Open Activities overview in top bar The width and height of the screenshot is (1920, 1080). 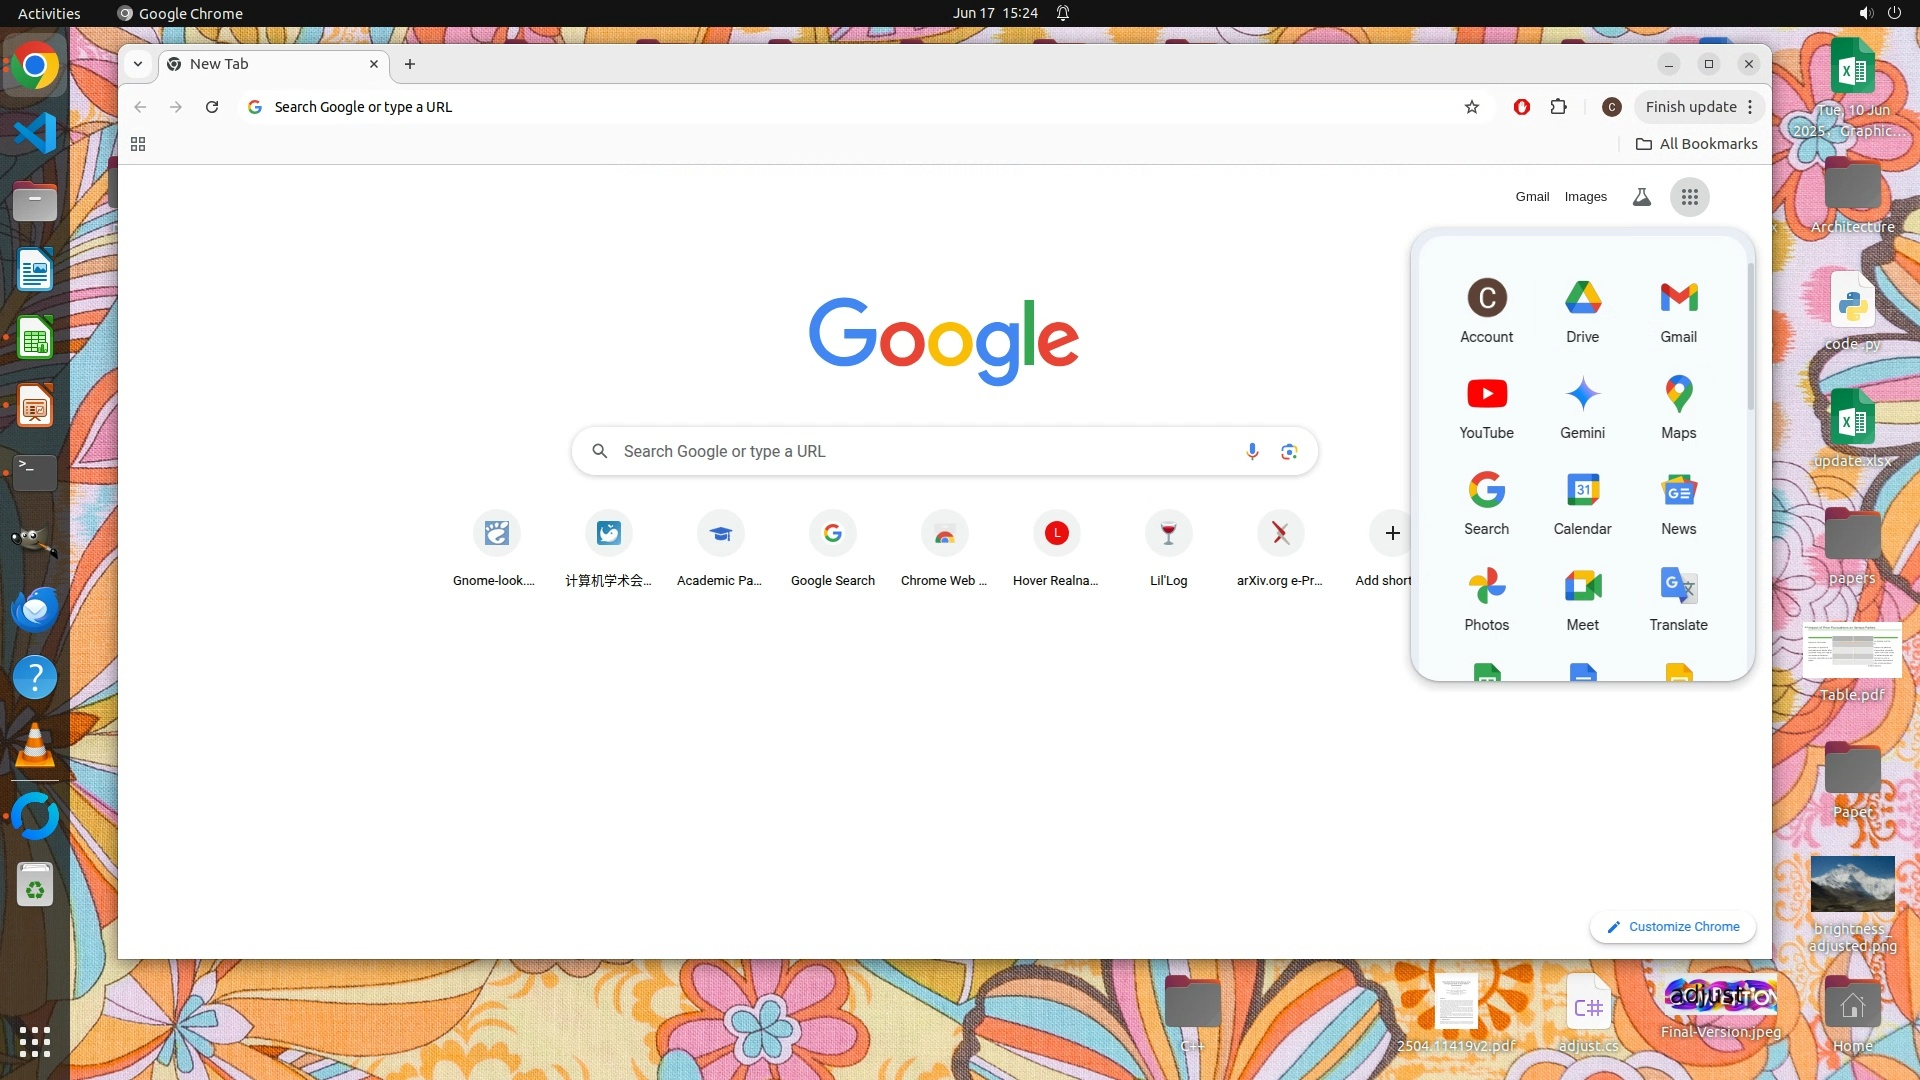pyautogui.click(x=49, y=13)
